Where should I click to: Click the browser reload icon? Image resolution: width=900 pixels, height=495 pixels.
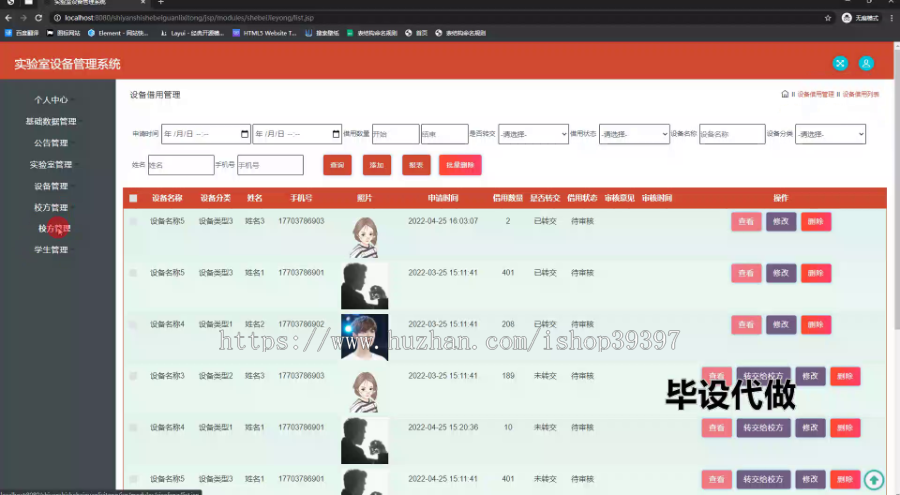[x=38, y=18]
